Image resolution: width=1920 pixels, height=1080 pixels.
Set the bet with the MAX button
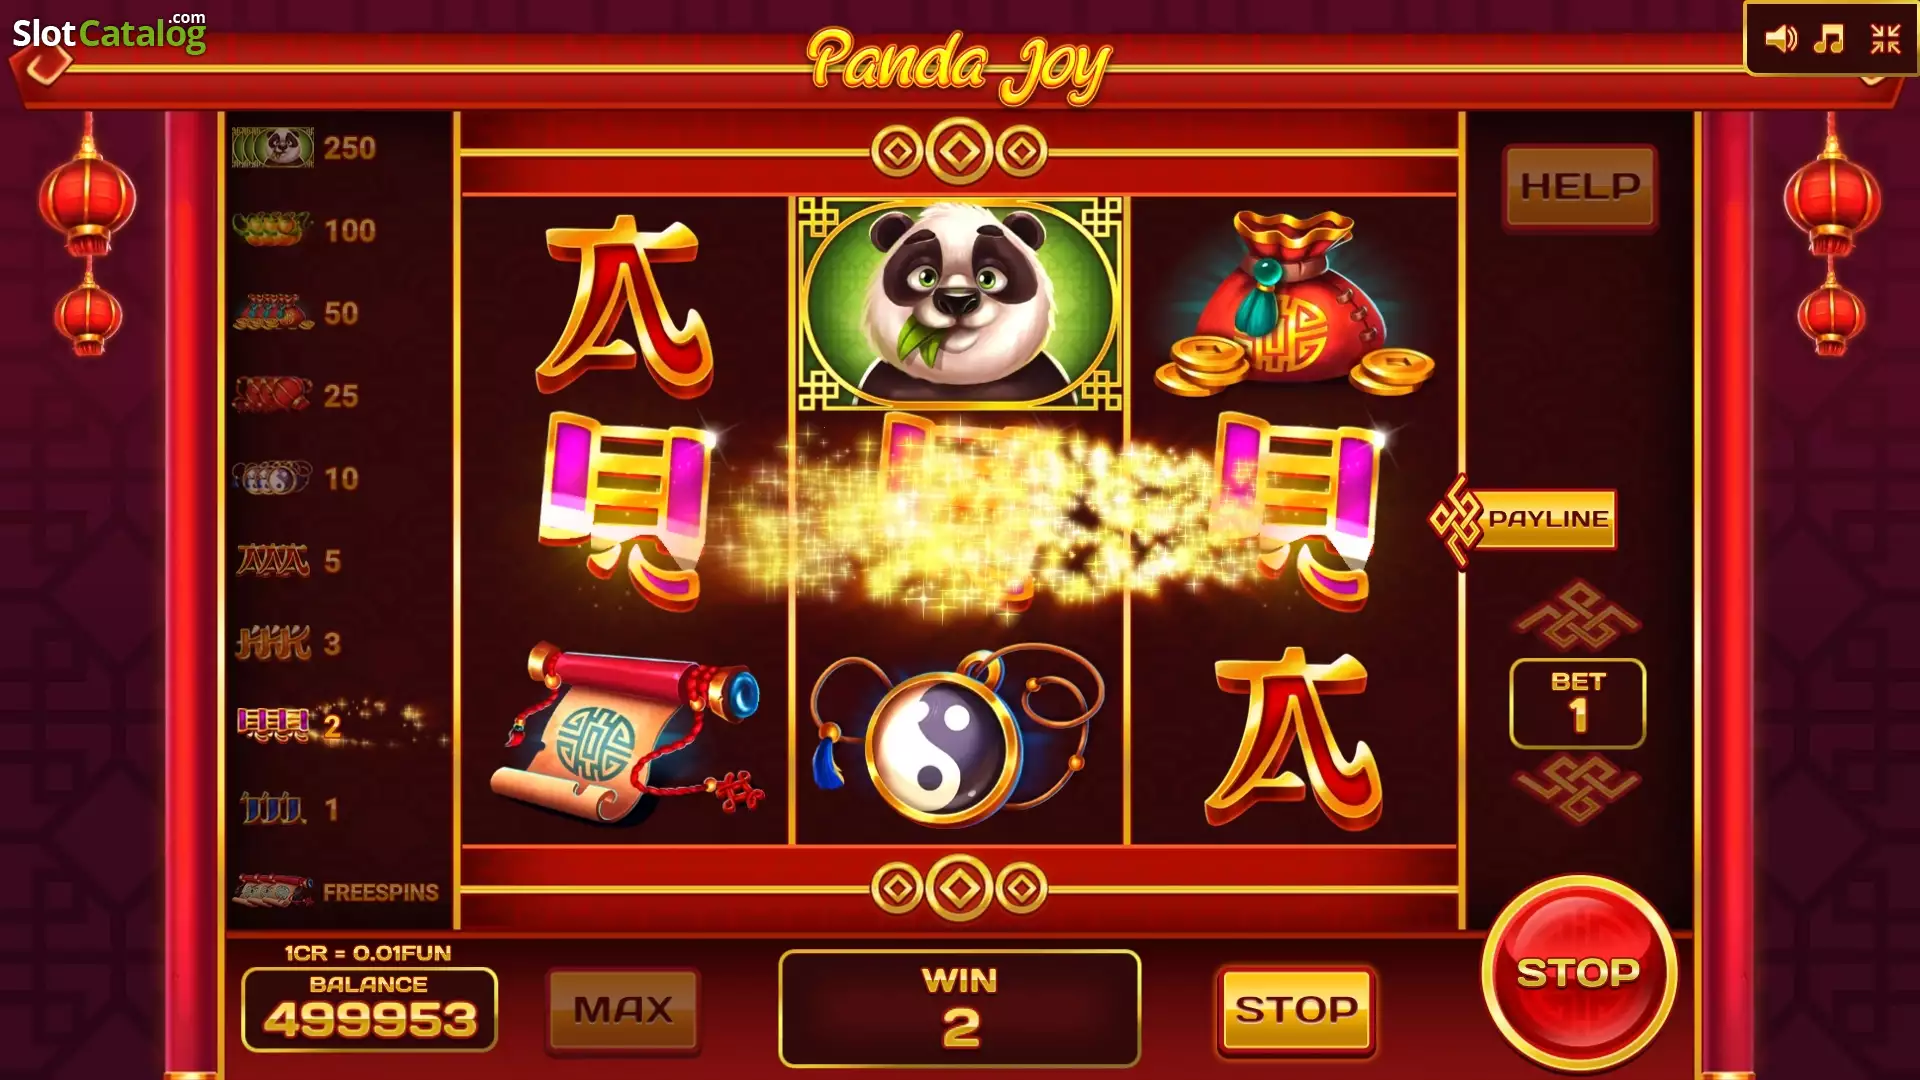(x=623, y=1010)
